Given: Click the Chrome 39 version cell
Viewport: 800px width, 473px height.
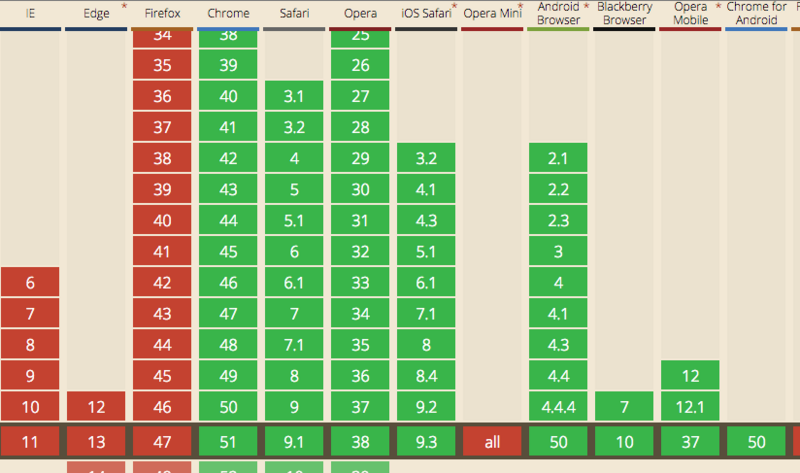Looking at the screenshot, I should tap(228, 65).
